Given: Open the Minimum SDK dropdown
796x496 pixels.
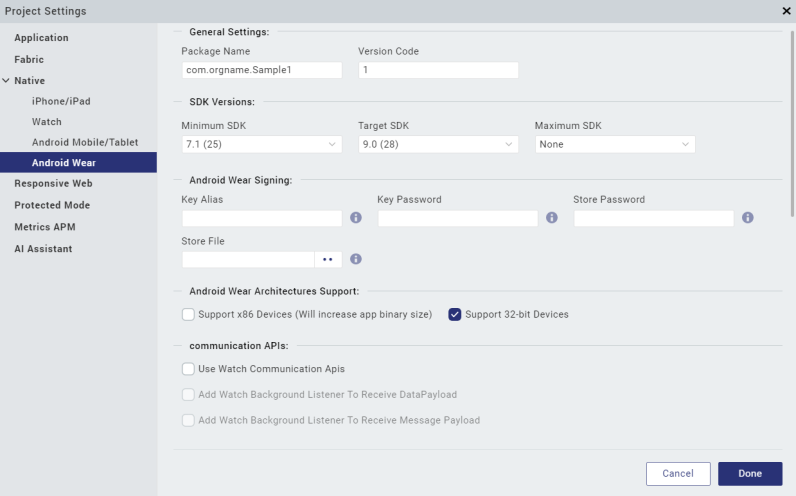Looking at the screenshot, I should (262, 144).
